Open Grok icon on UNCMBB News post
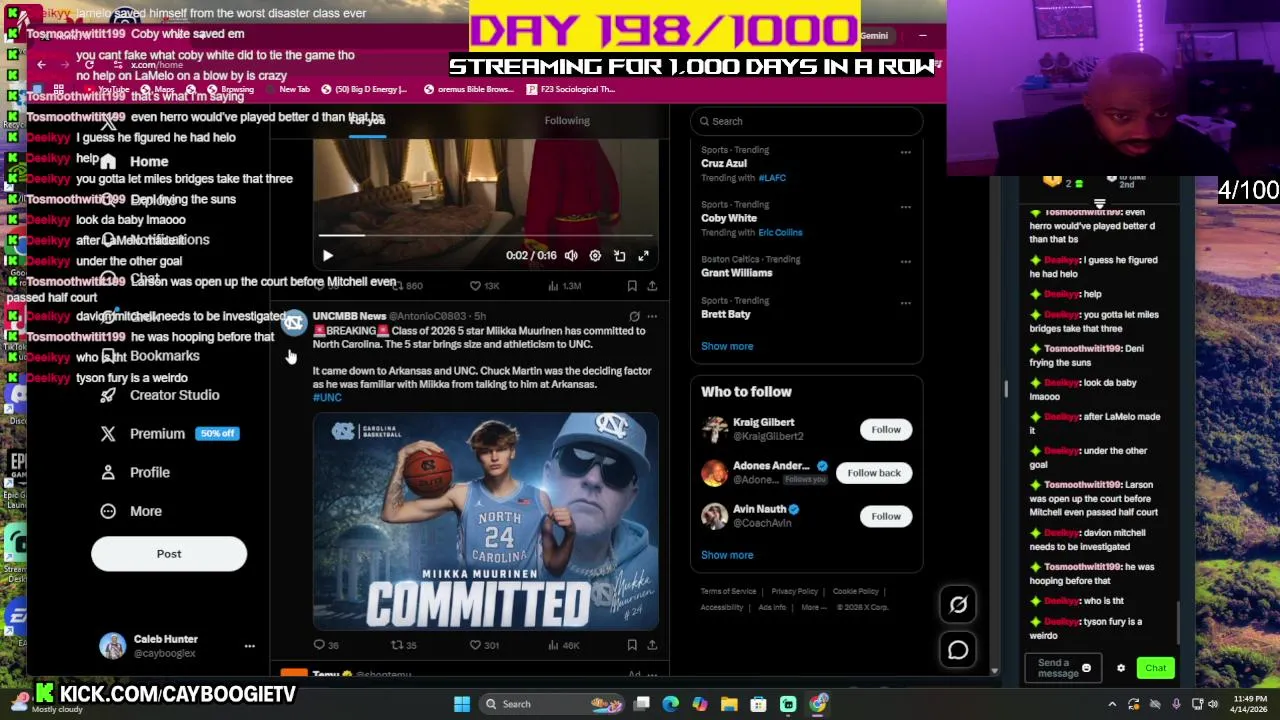The image size is (1280, 720). click(634, 316)
